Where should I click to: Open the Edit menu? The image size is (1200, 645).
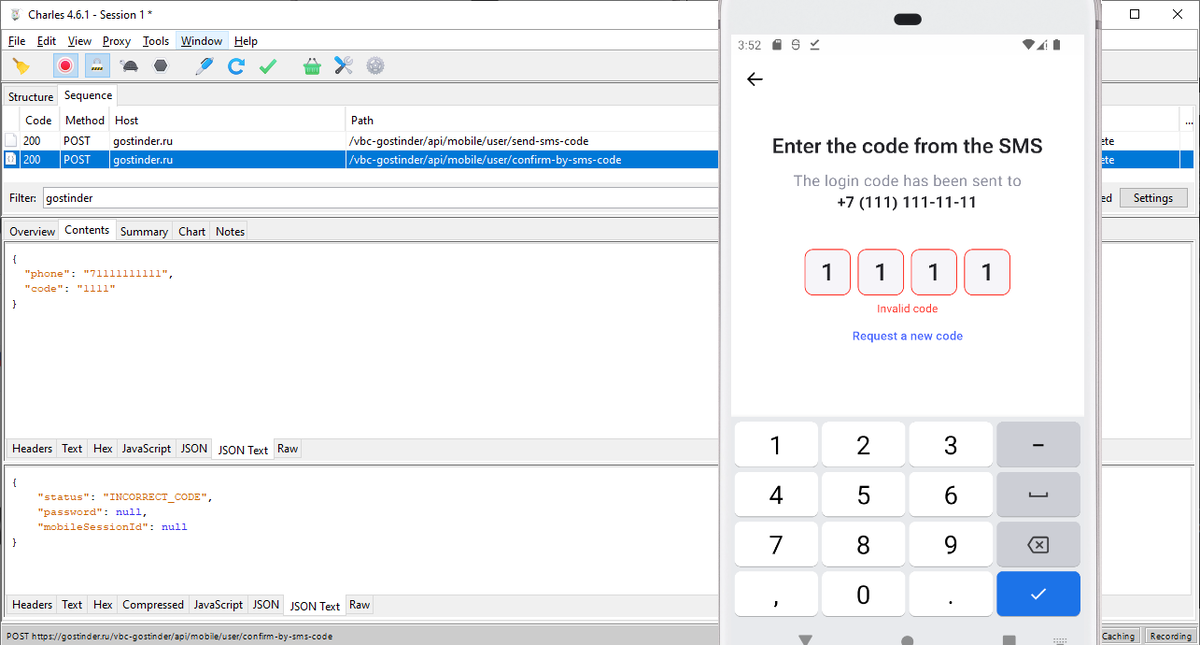coord(47,41)
